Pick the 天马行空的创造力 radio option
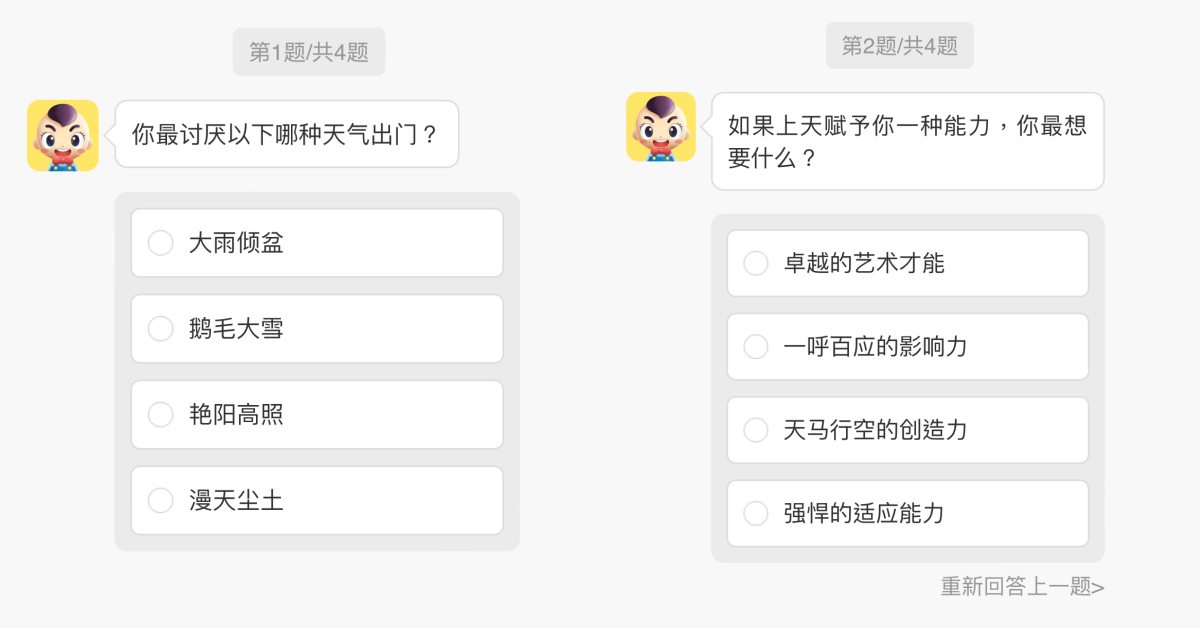This screenshot has width=1200, height=628. [x=756, y=430]
